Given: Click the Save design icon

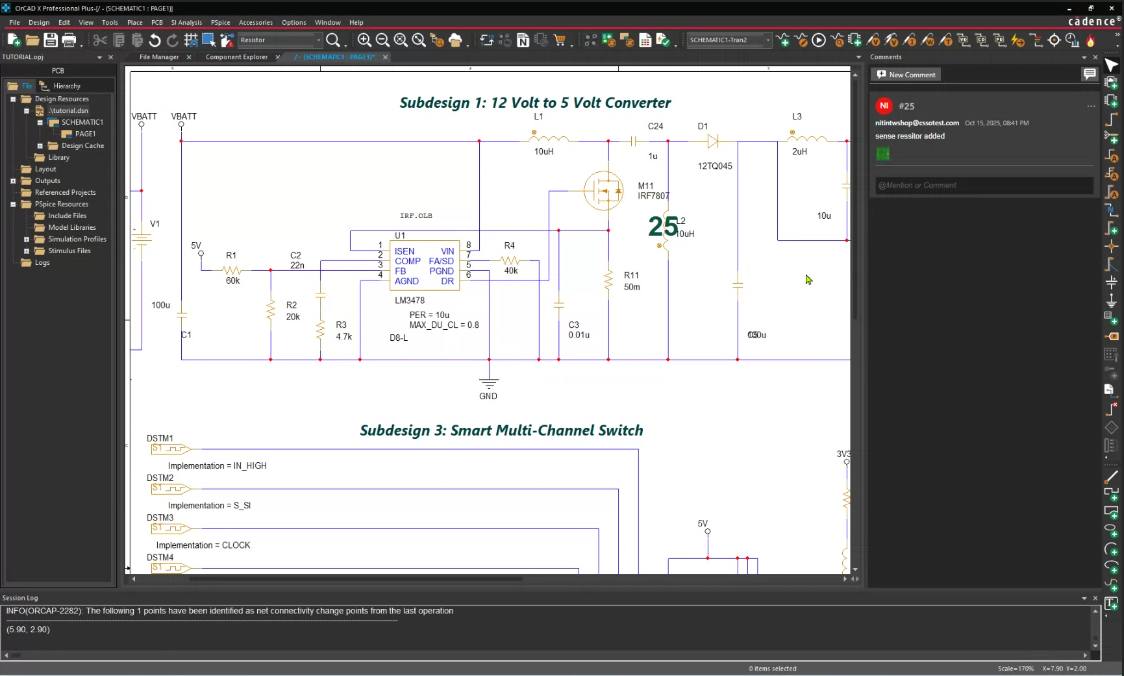Looking at the screenshot, I should pyautogui.click(x=50, y=40).
